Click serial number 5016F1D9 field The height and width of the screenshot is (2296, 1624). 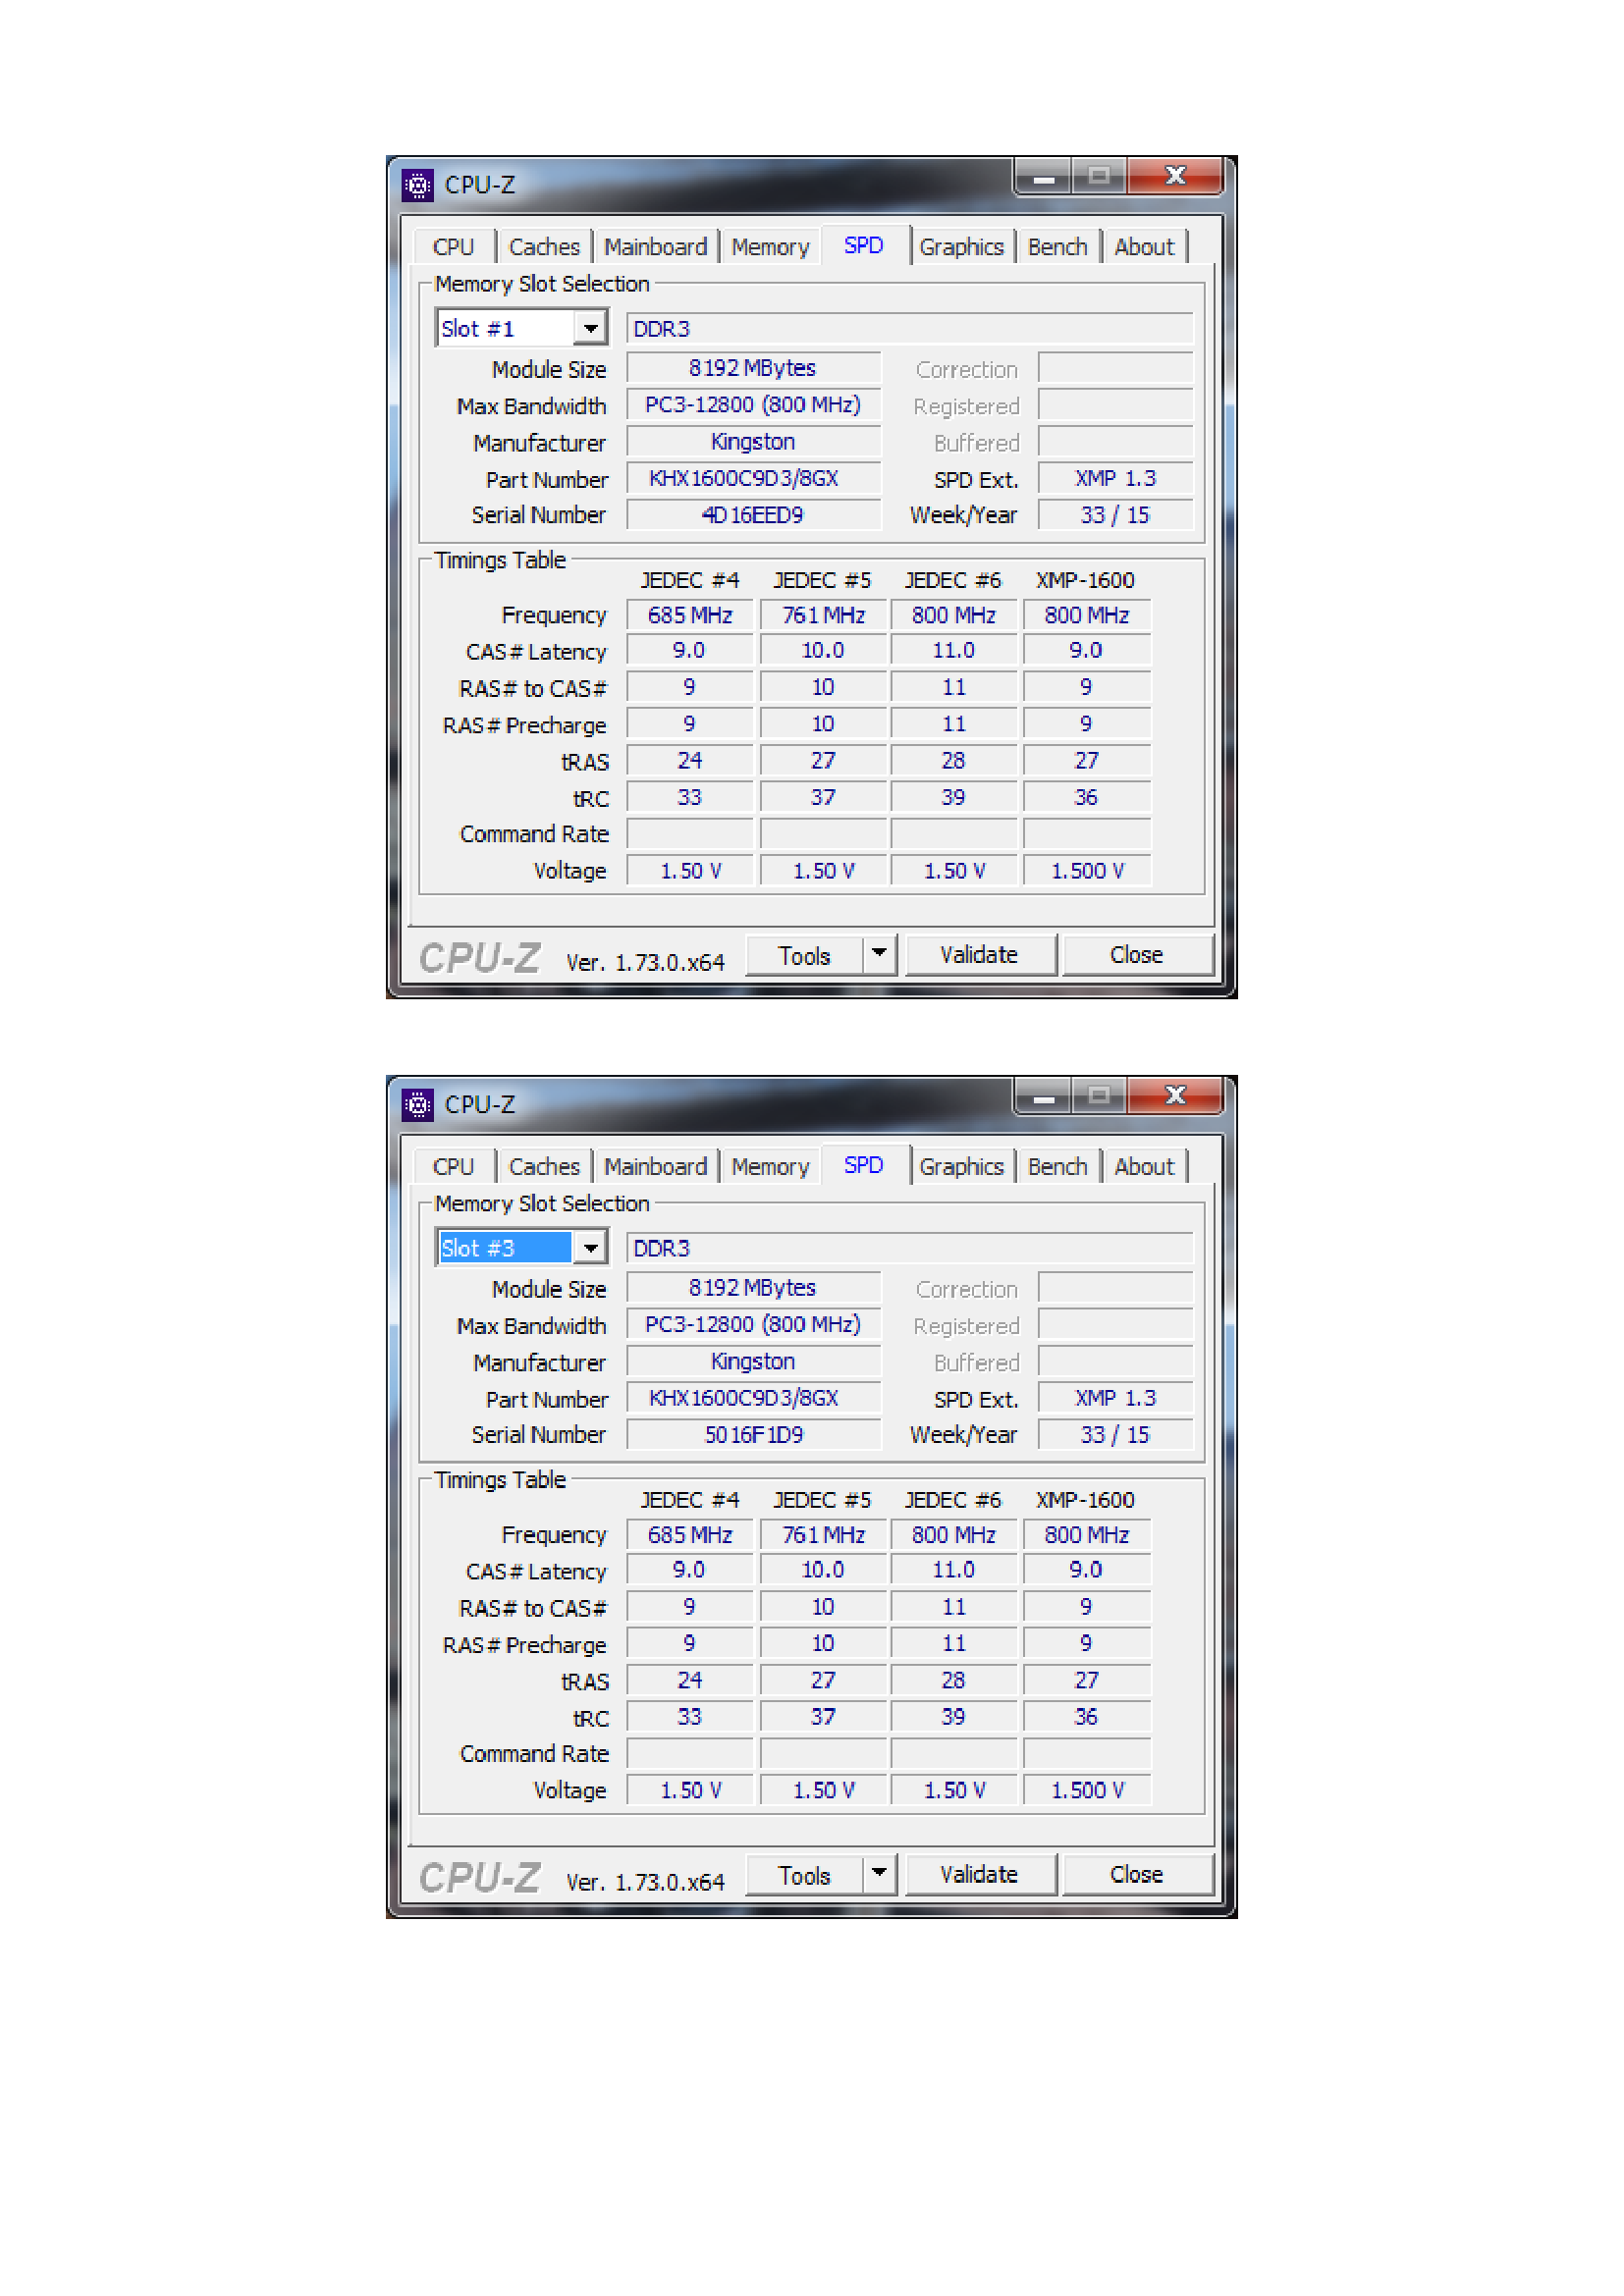(754, 1435)
